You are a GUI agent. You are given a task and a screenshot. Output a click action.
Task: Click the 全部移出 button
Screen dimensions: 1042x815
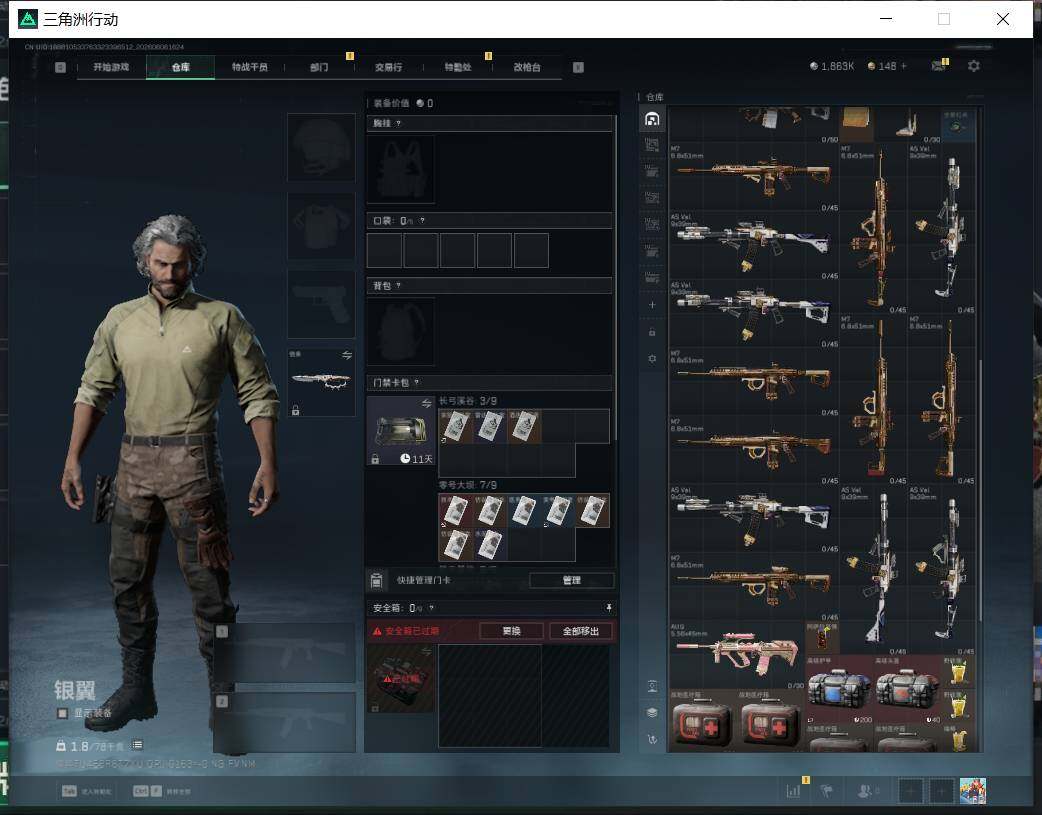tap(581, 631)
